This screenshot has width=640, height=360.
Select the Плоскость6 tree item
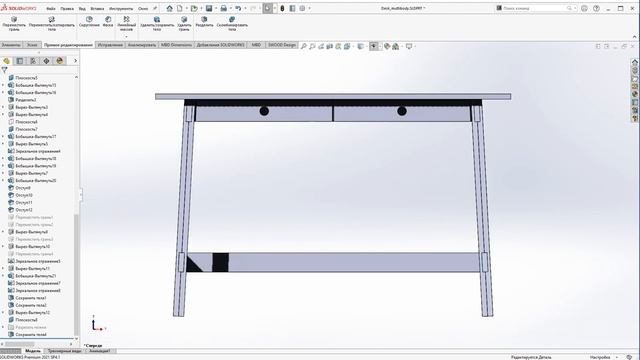click(27, 122)
